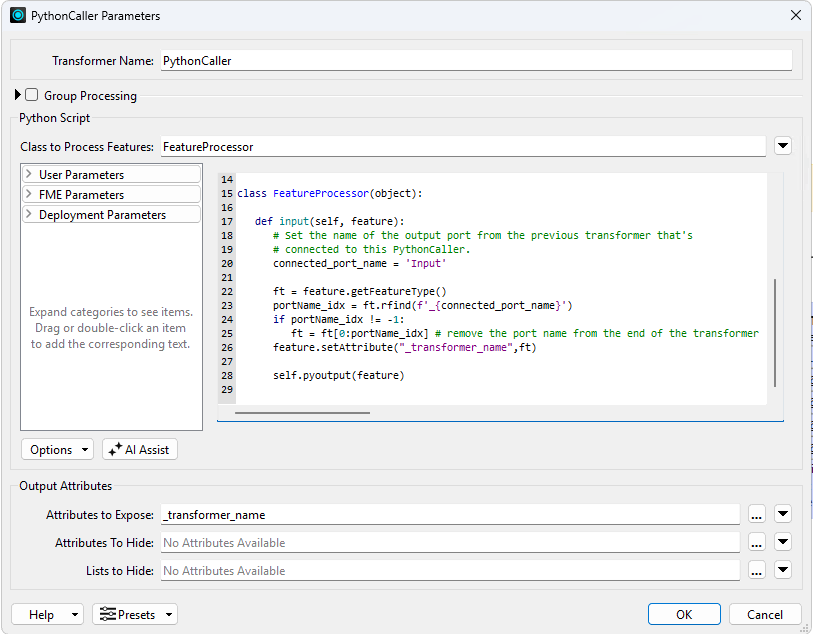813x634 pixels.
Task: Click the Attributes To Hide field
Action: 450,543
